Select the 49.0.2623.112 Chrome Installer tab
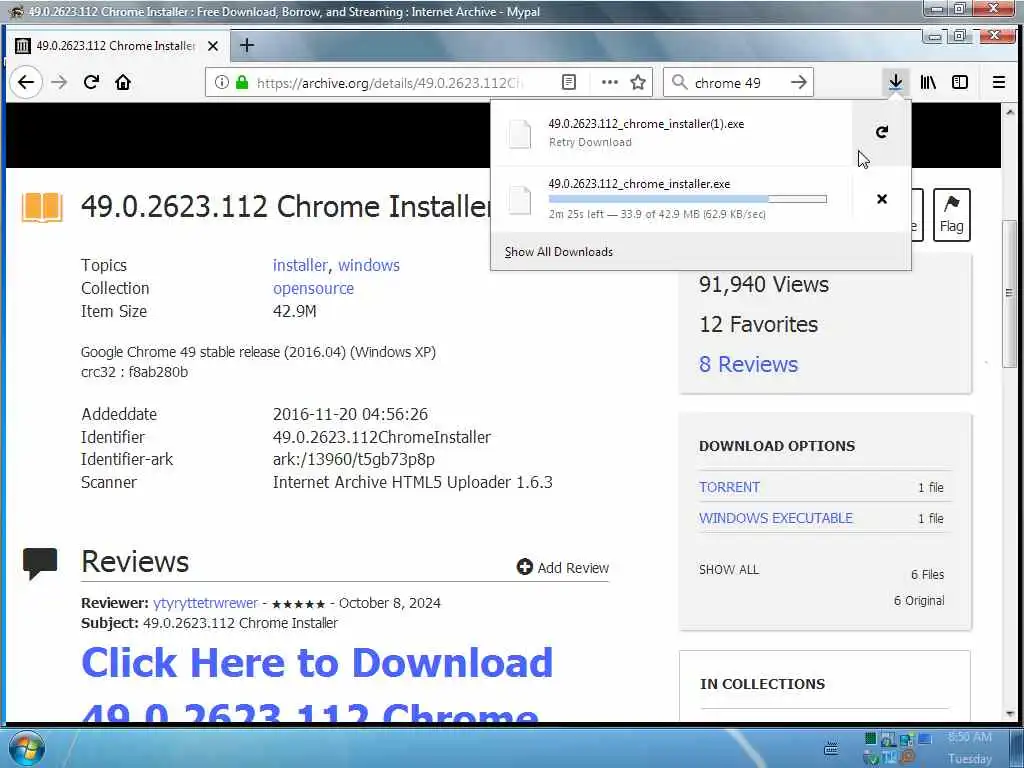Image resolution: width=1024 pixels, height=768 pixels. click(x=118, y=46)
